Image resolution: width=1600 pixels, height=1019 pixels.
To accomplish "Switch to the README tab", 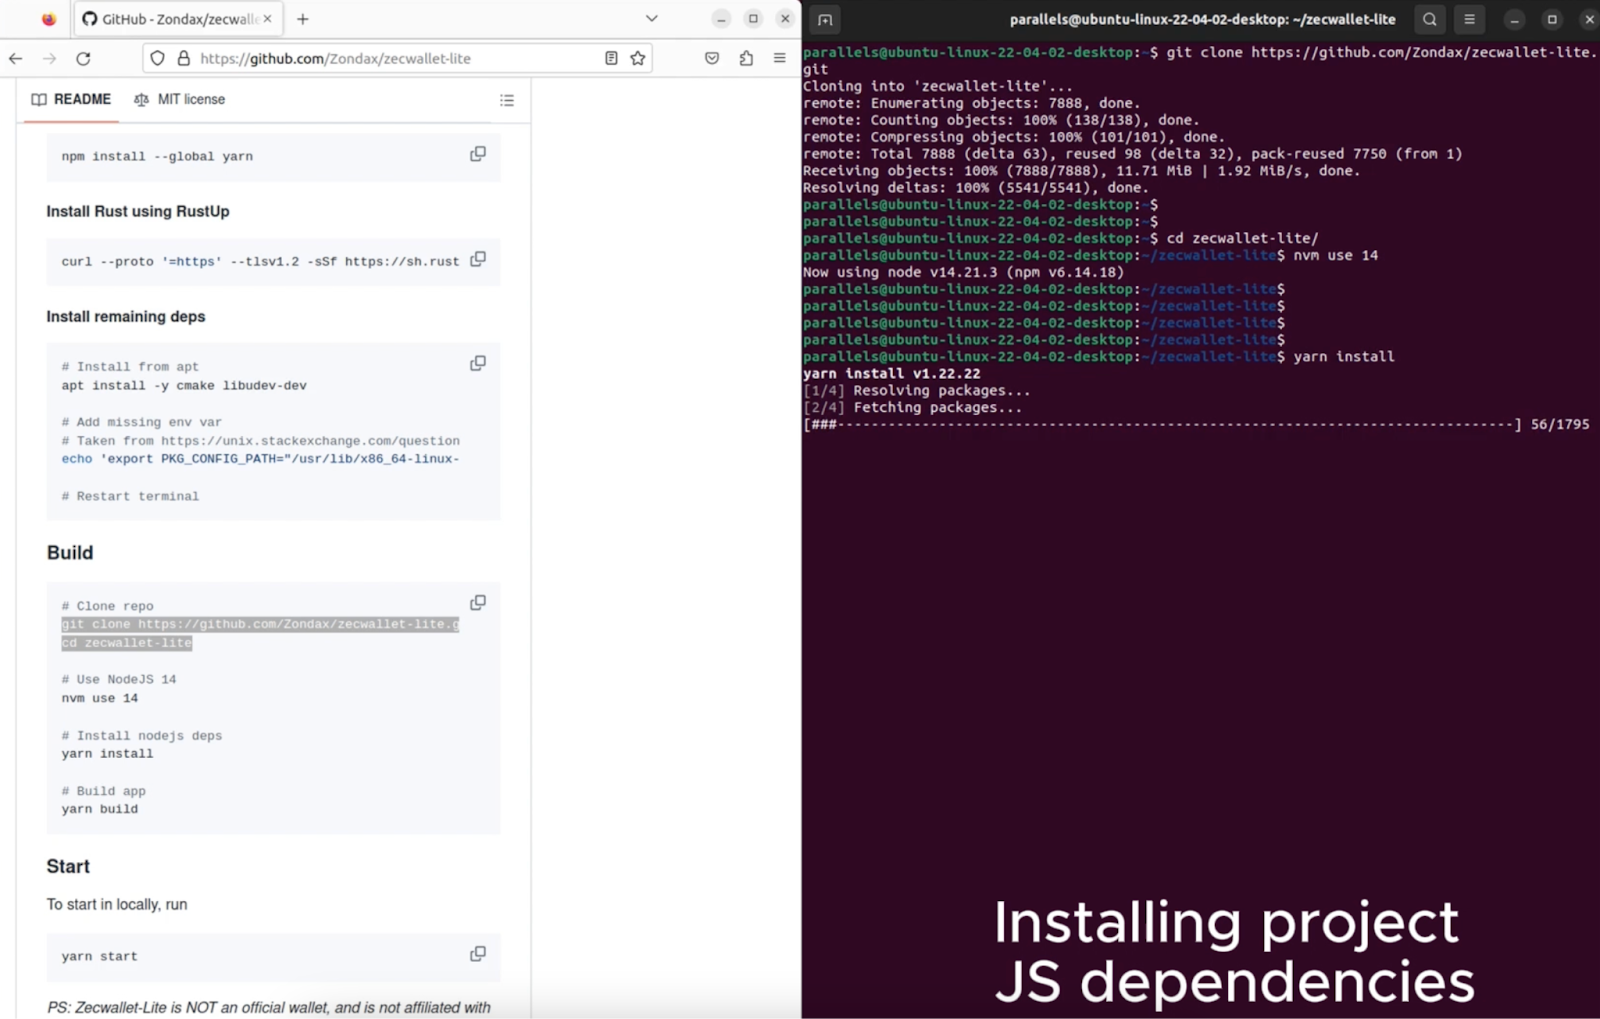I will pyautogui.click(x=71, y=99).
